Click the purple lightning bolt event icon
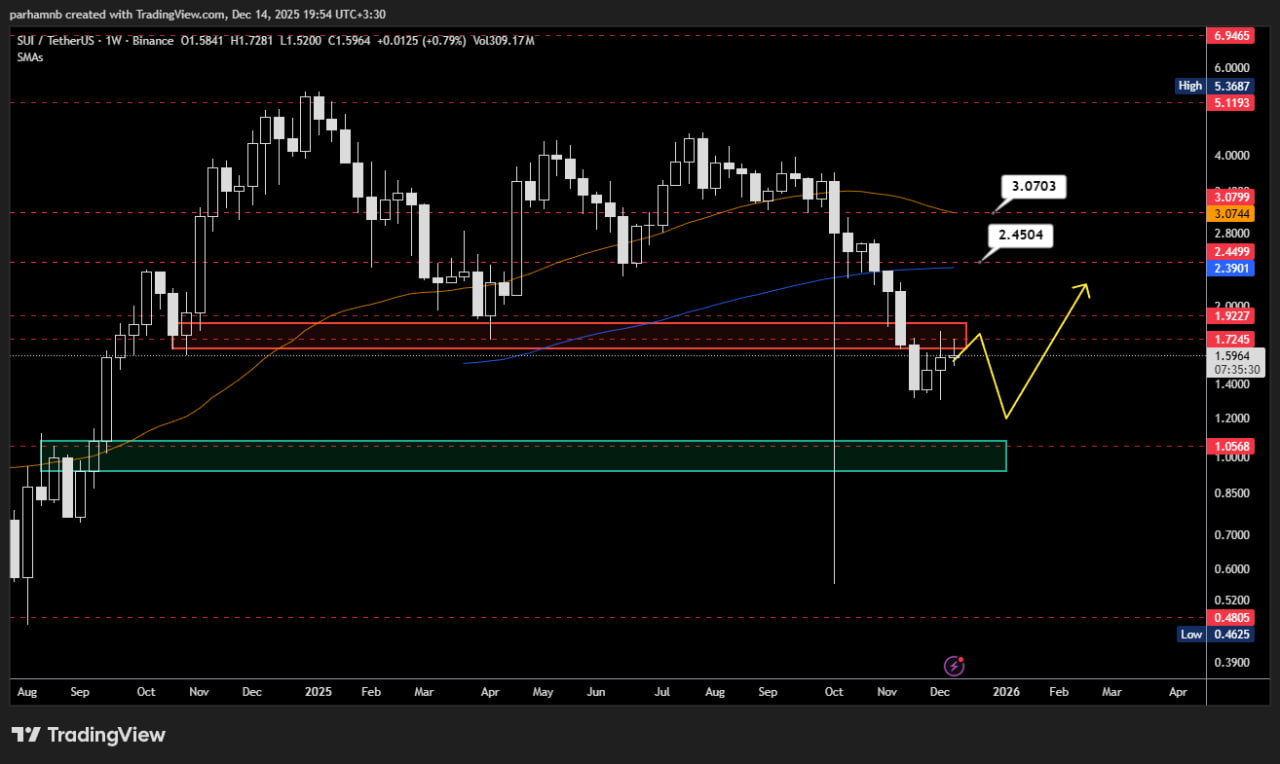This screenshot has width=1280, height=764. point(954,665)
